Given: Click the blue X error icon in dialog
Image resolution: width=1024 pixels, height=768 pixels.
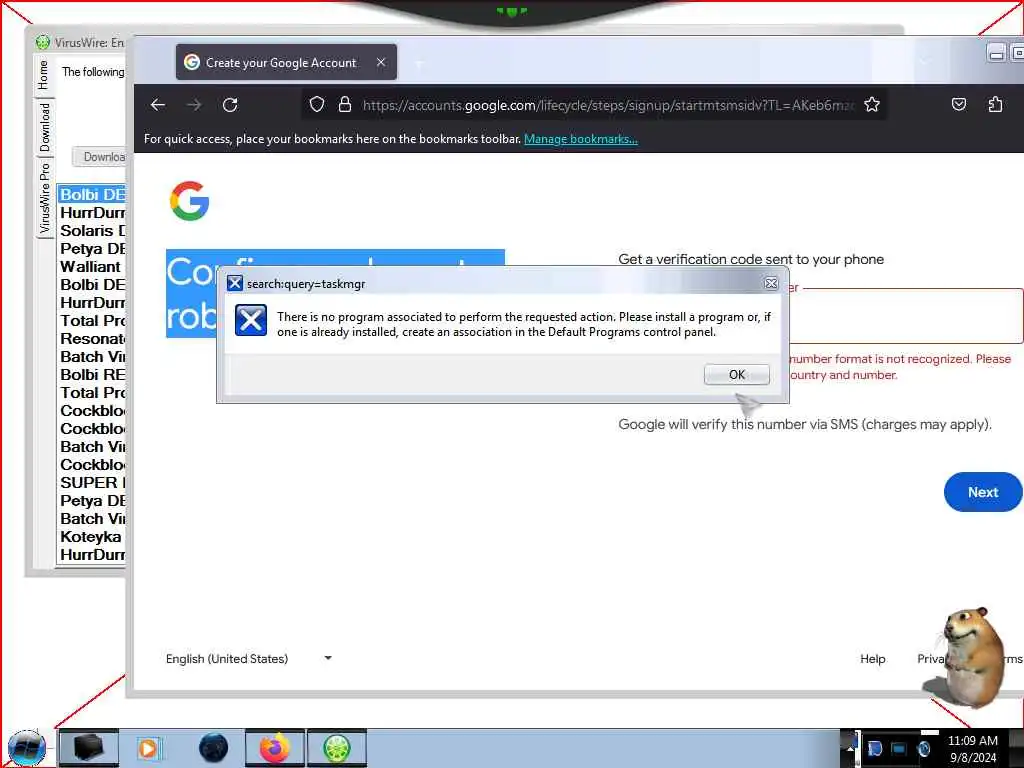Looking at the screenshot, I should pyautogui.click(x=251, y=320).
